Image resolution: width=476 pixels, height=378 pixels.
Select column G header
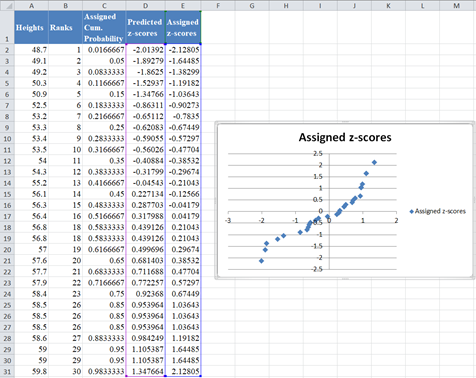click(x=252, y=5)
